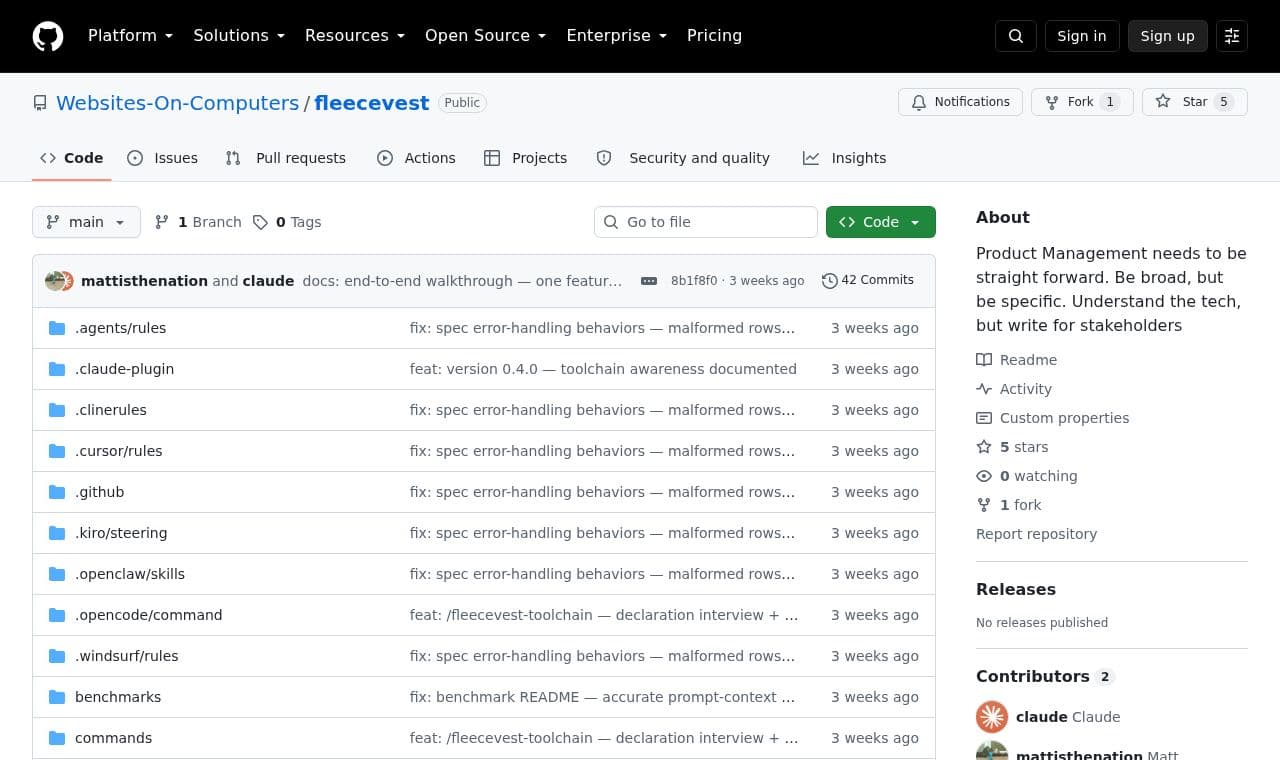
Task: Click the Go to file field
Action: 706,222
